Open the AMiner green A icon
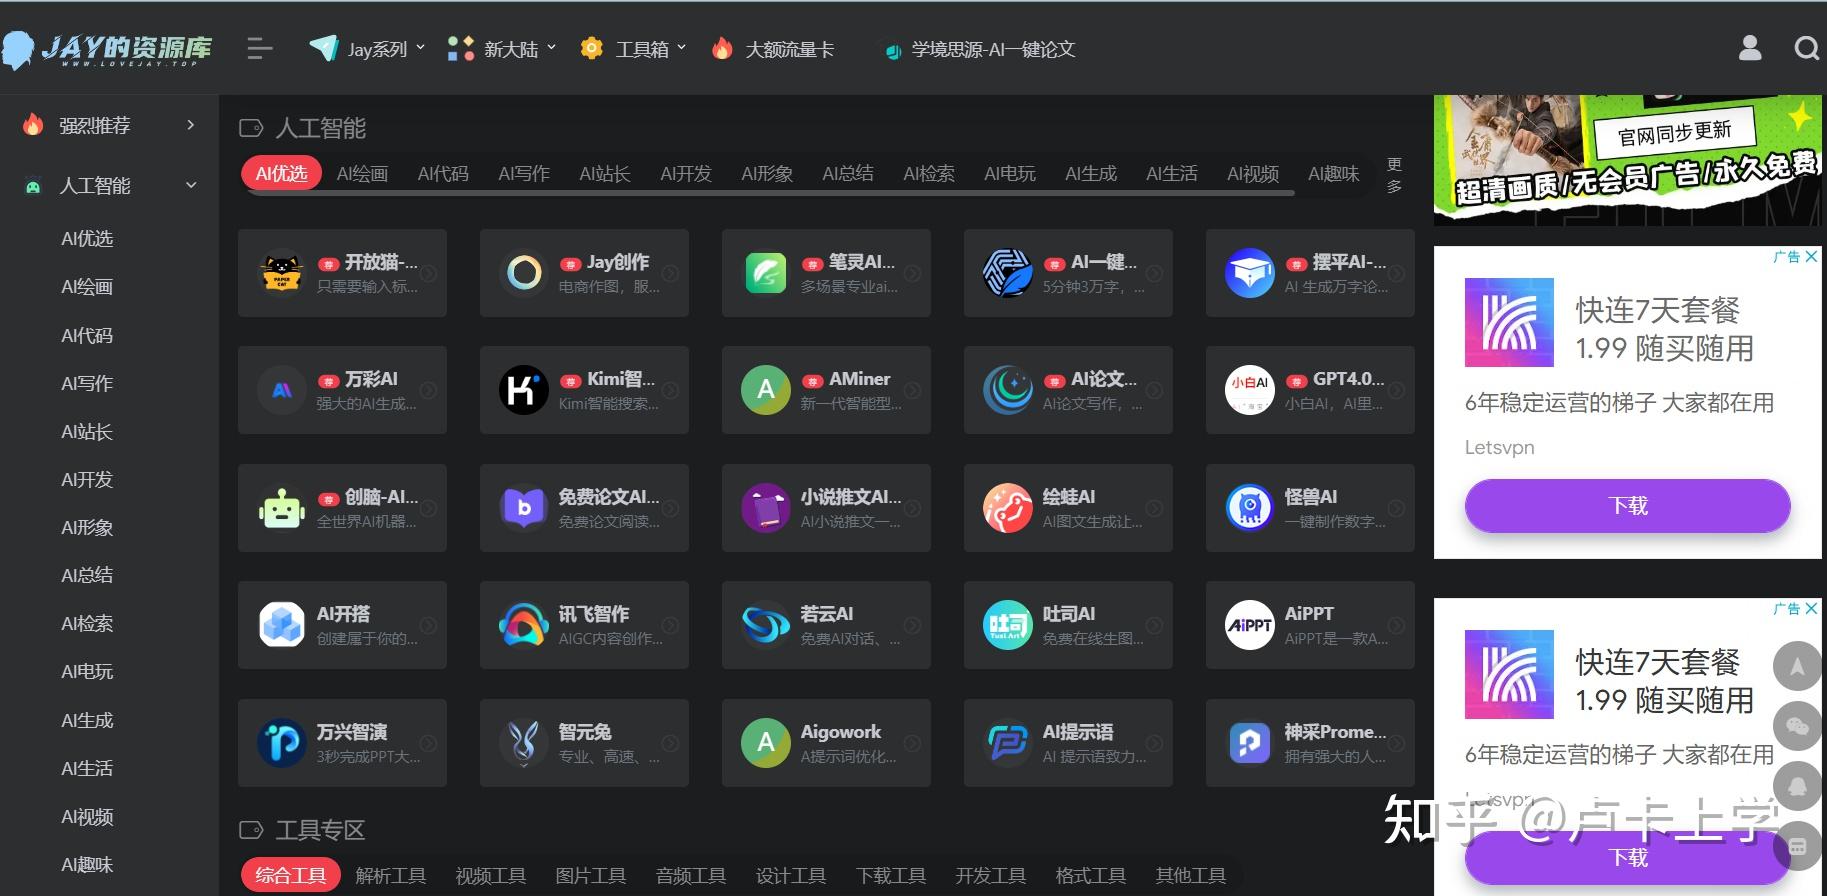Screen dimensions: 1827x896 pyautogui.click(x=766, y=390)
